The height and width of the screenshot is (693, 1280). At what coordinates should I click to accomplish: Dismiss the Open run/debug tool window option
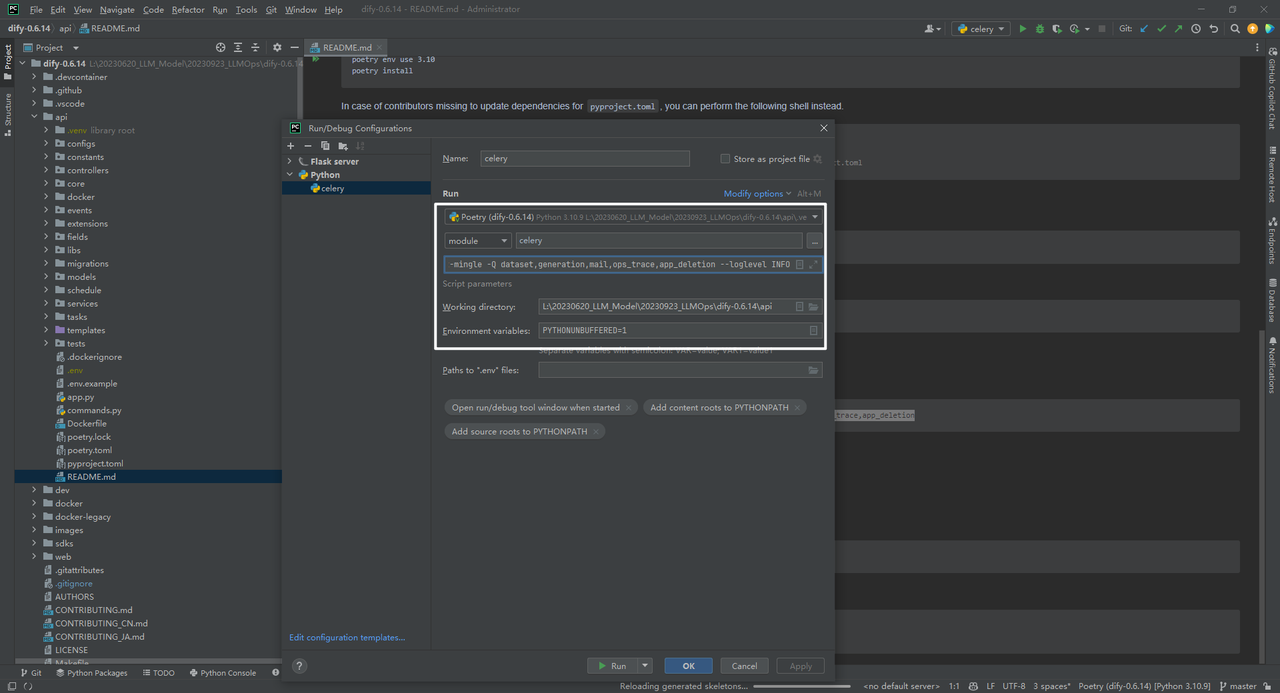628,407
